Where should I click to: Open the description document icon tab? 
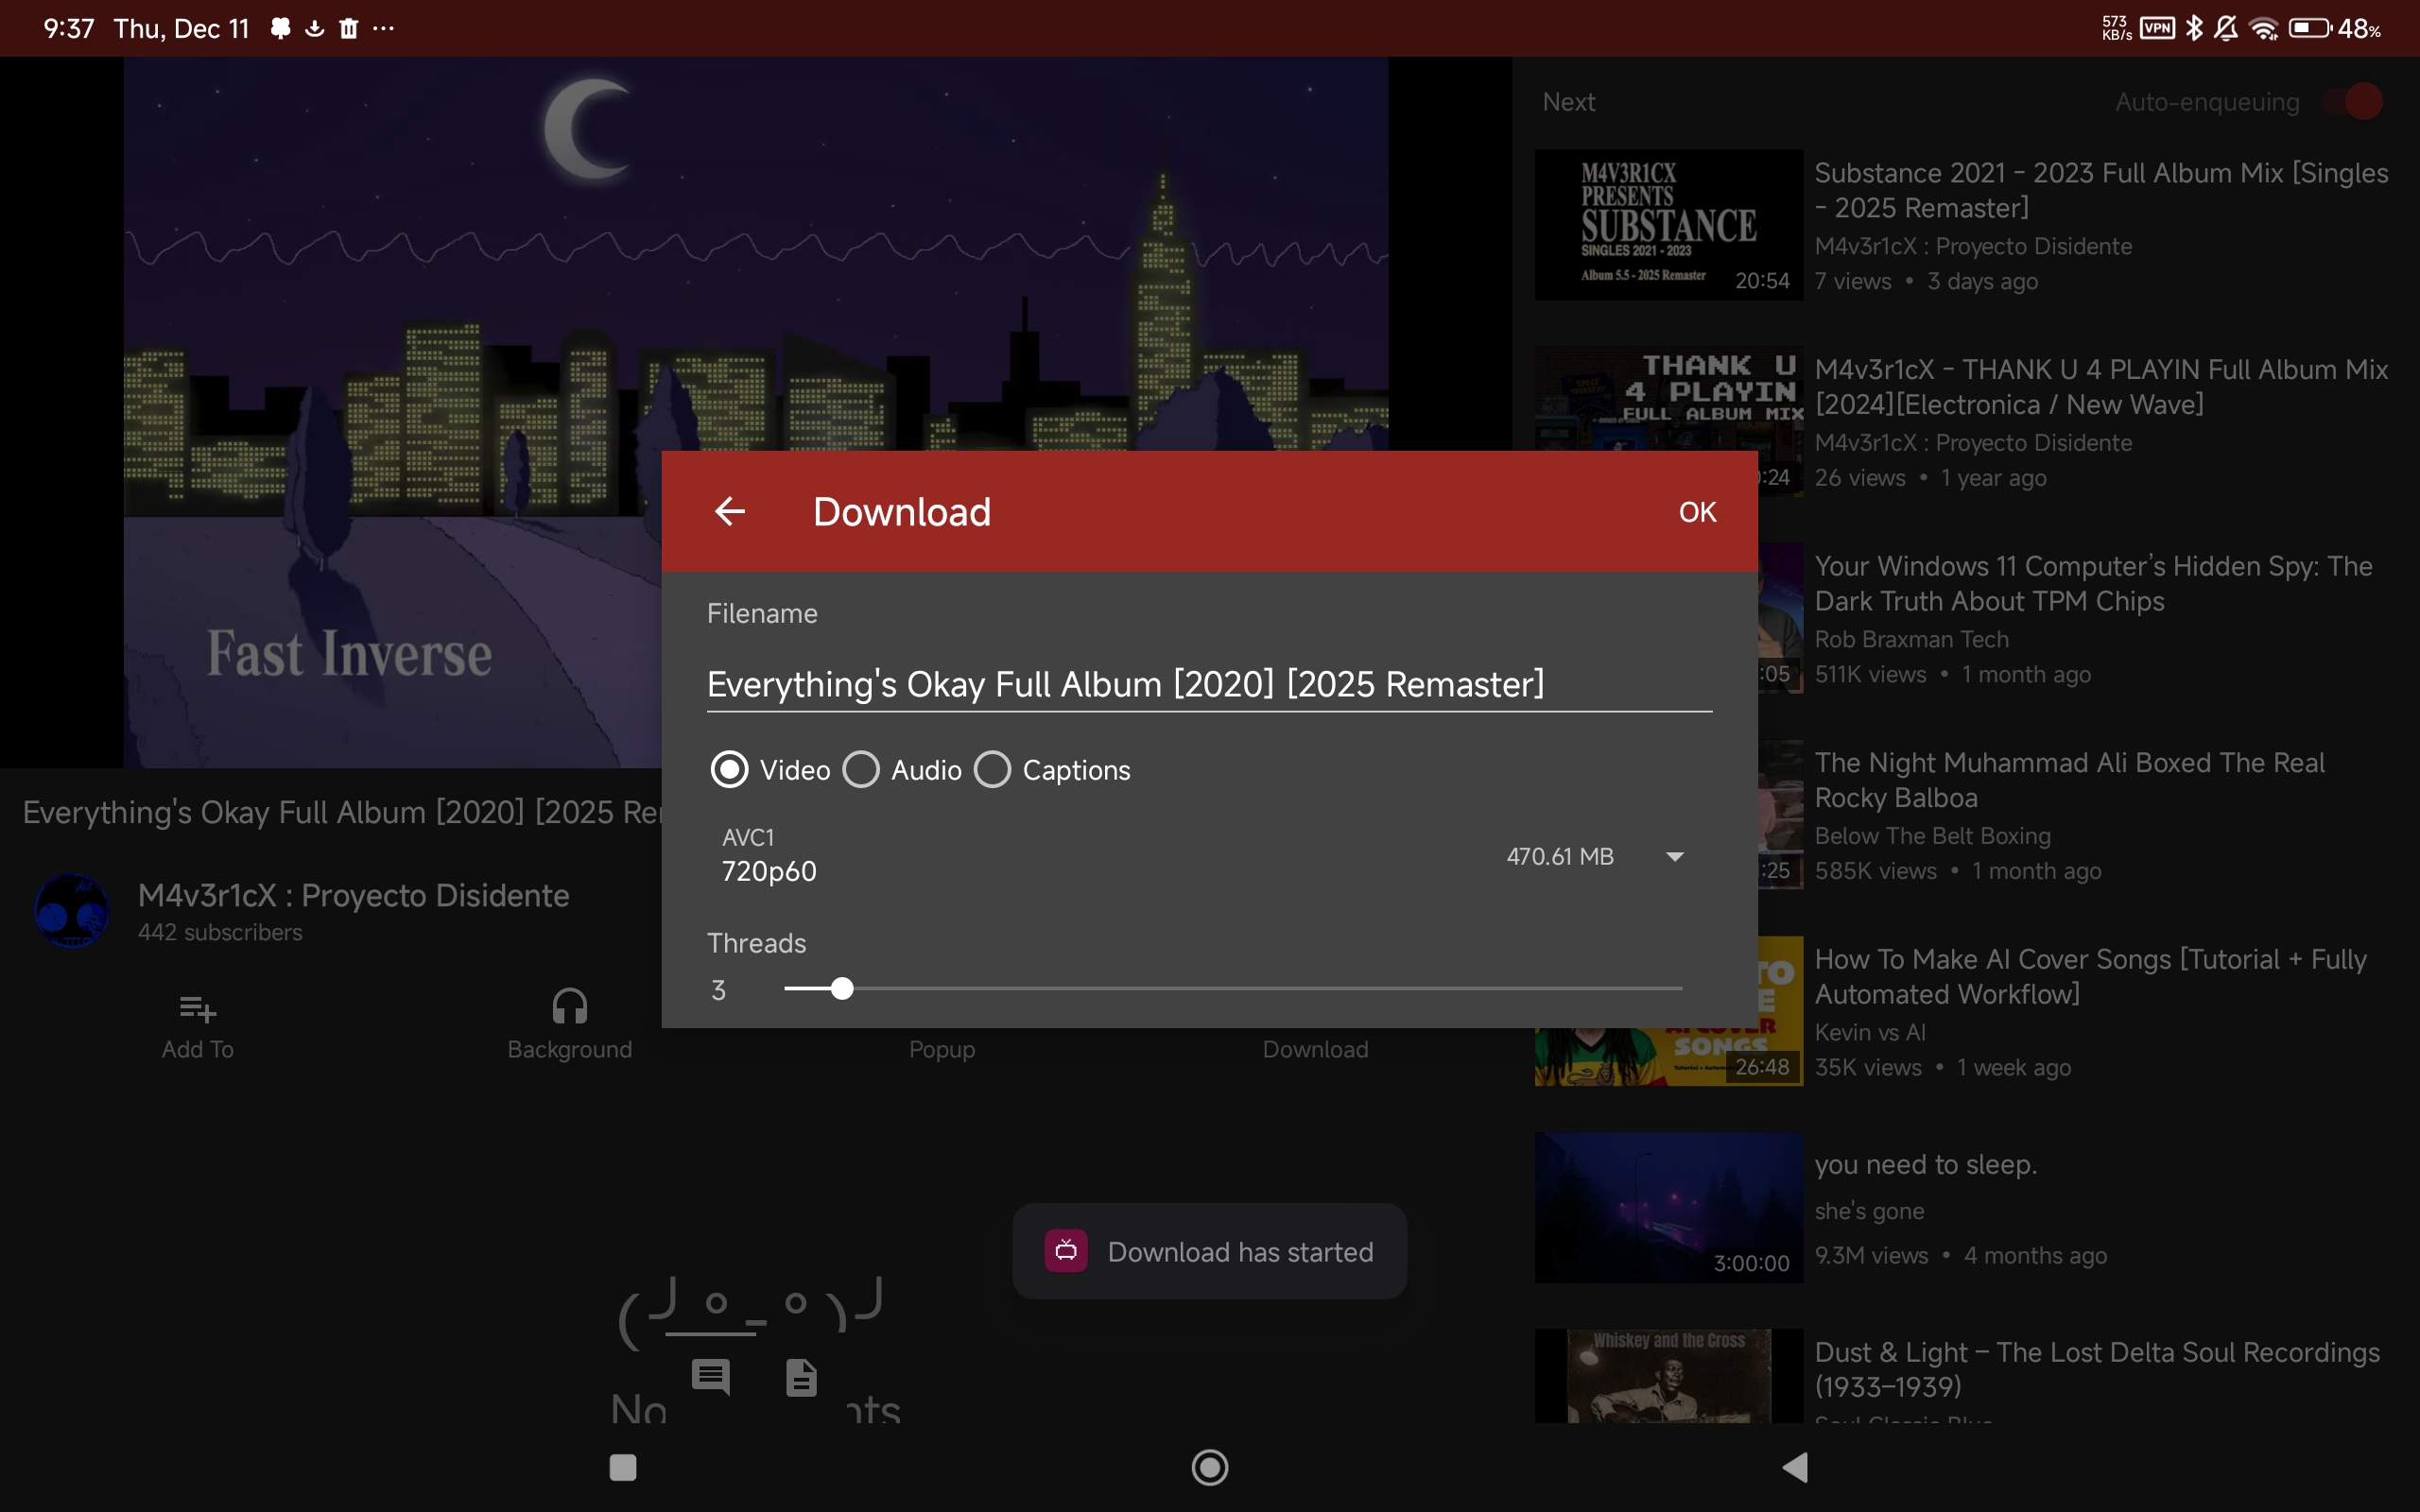[801, 1376]
